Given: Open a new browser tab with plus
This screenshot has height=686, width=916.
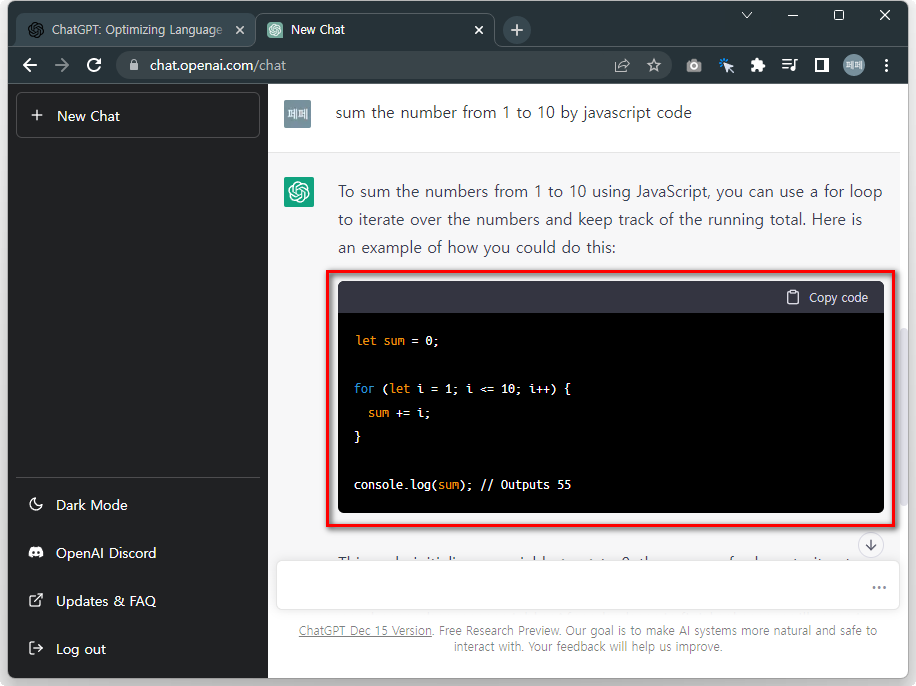Looking at the screenshot, I should [516, 30].
